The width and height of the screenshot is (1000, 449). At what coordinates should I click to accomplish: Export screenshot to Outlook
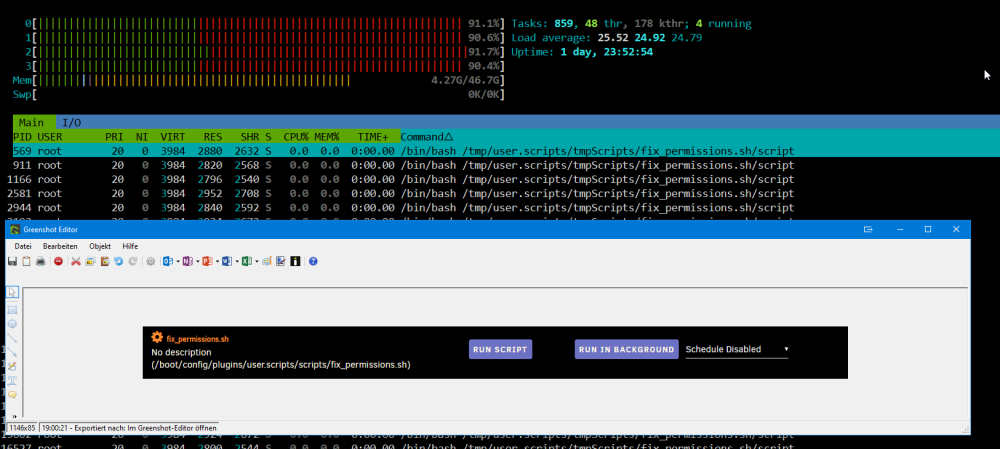(x=168, y=261)
